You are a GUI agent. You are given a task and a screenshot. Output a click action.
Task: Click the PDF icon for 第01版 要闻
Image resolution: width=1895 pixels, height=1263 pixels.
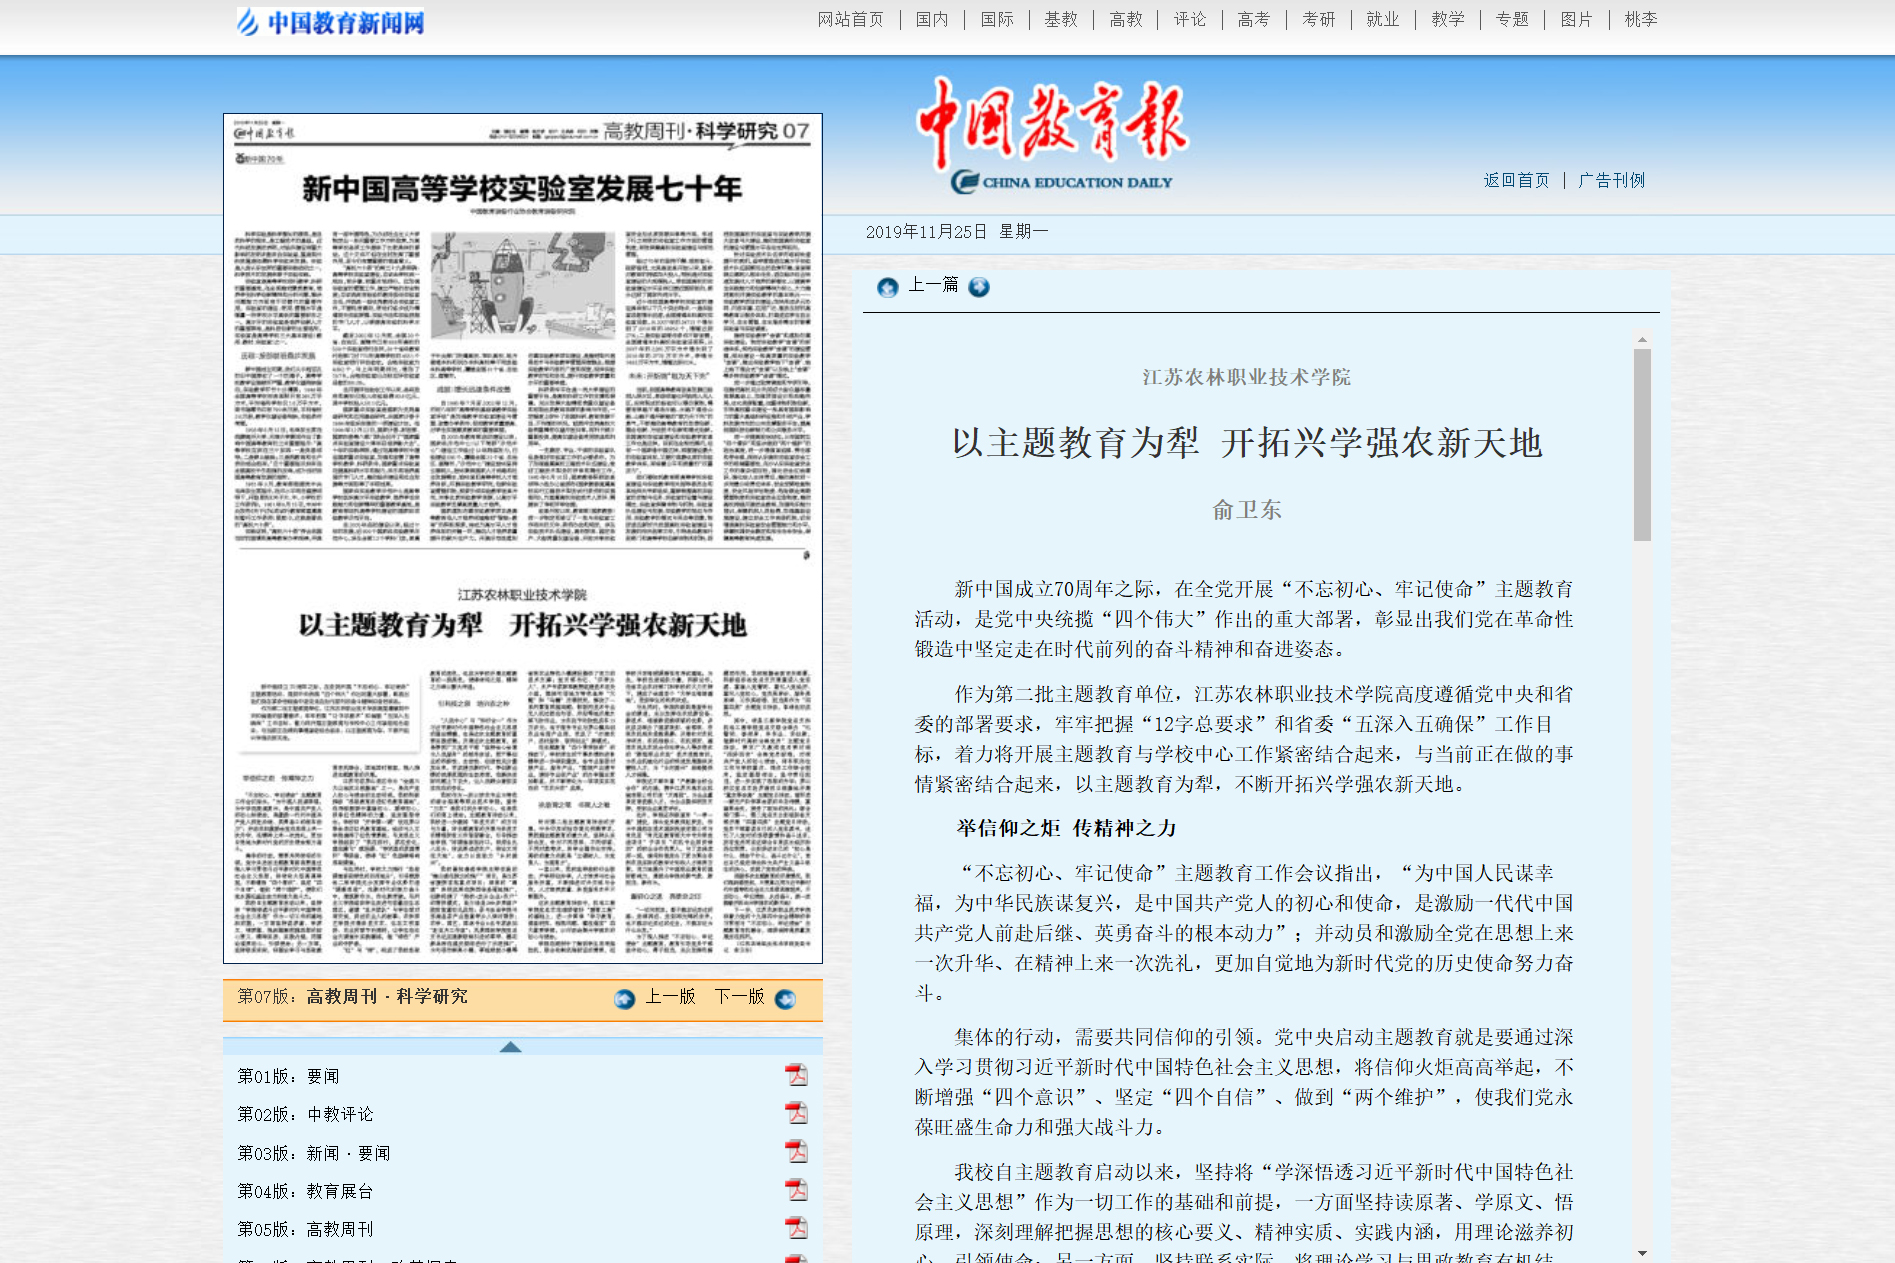[796, 1075]
